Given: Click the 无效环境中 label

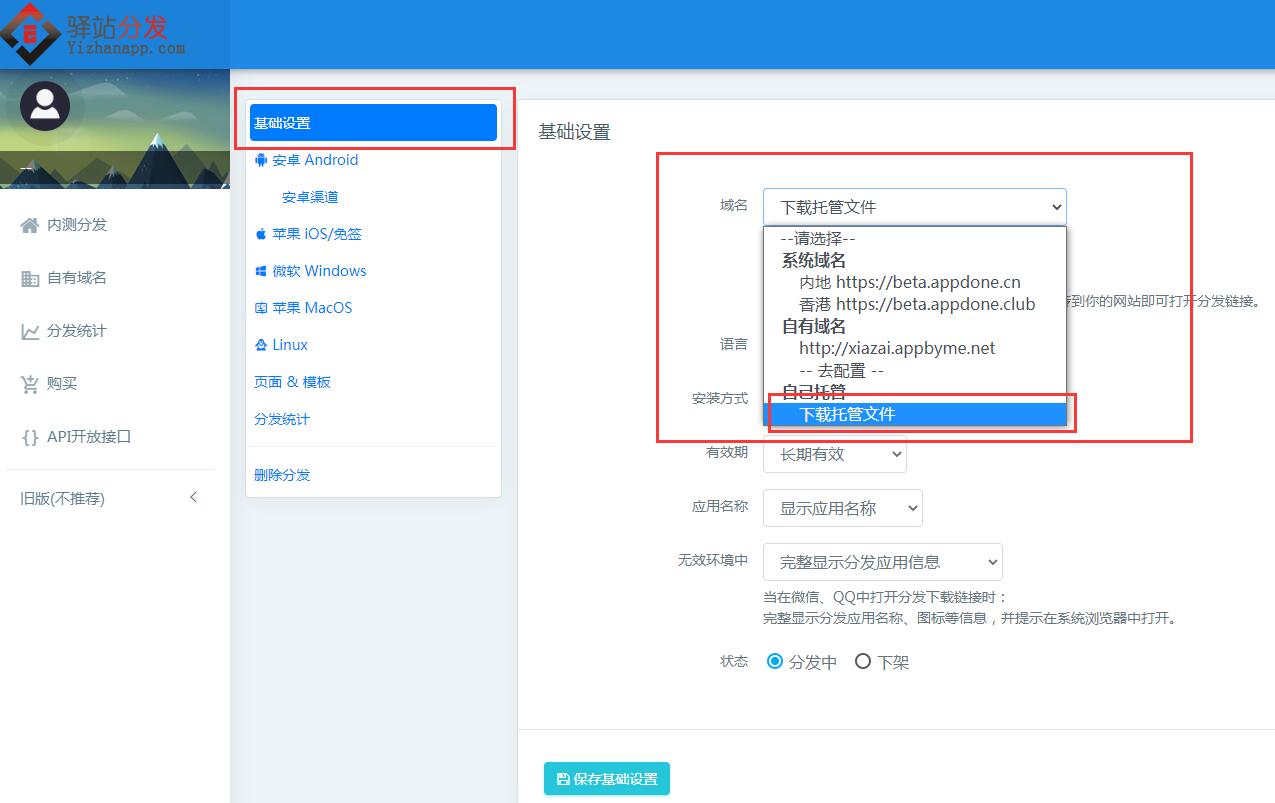Looking at the screenshot, I should (713, 560).
